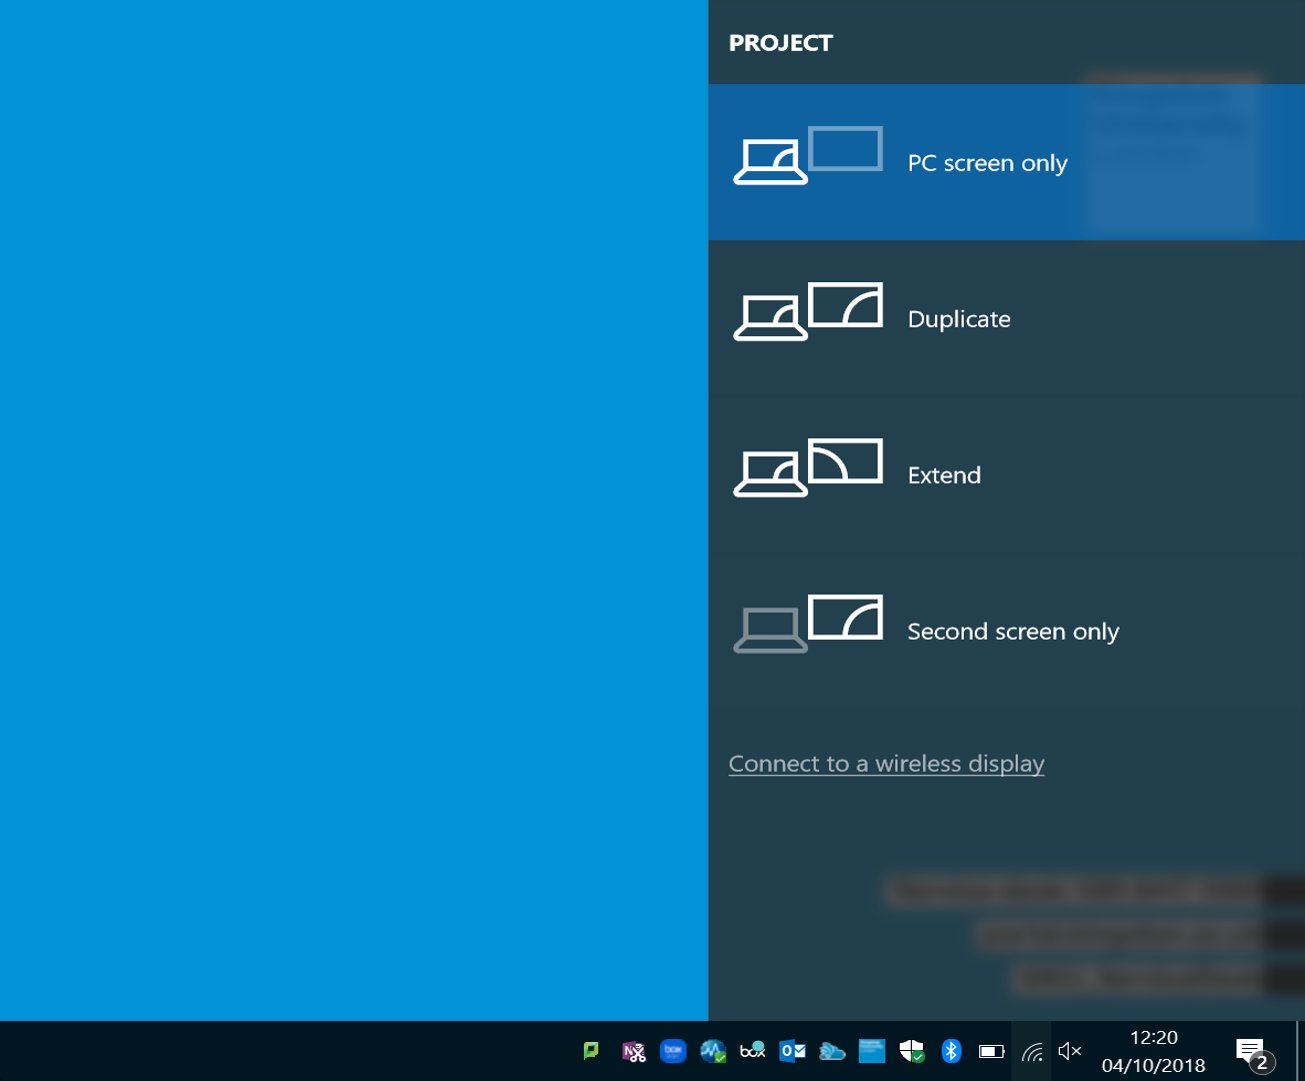1305x1081 pixels.
Task: Click the cloud sync tray icon
Action: coord(831,1051)
